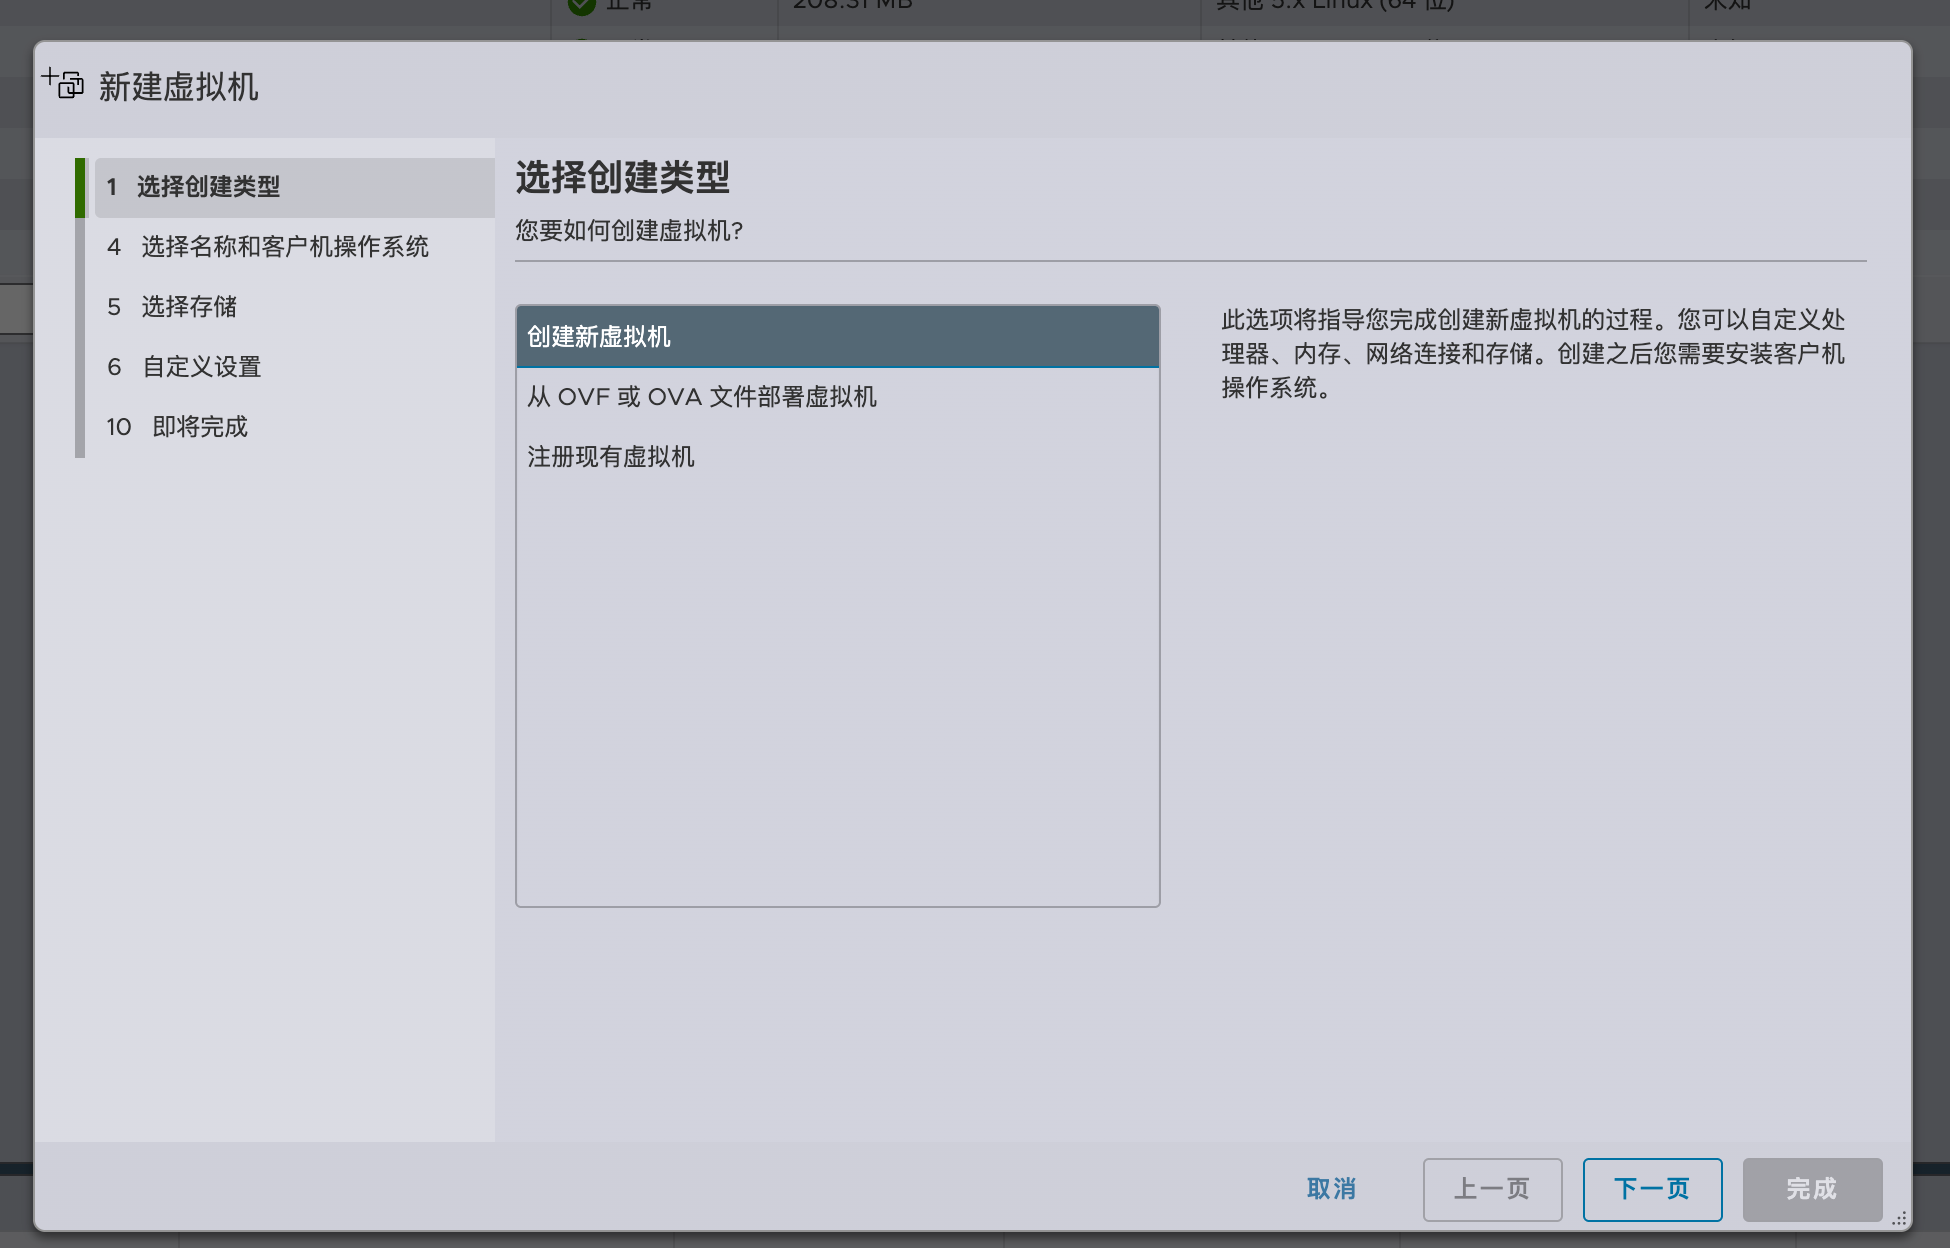Click the 选择创建类型 page heading
1950x1248 pixels.
[x=622, y=178]
